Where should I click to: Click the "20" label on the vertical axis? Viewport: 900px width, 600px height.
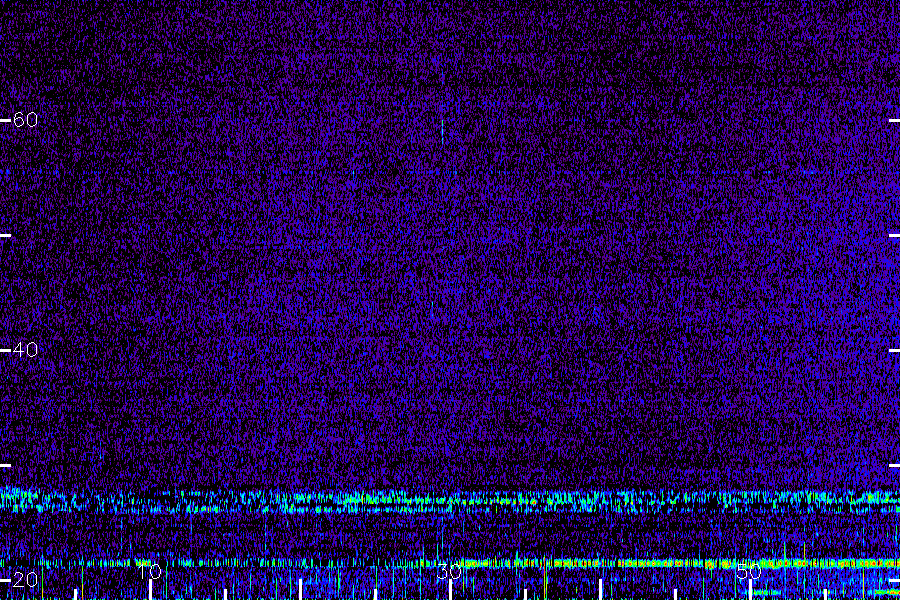coord(25,580)
